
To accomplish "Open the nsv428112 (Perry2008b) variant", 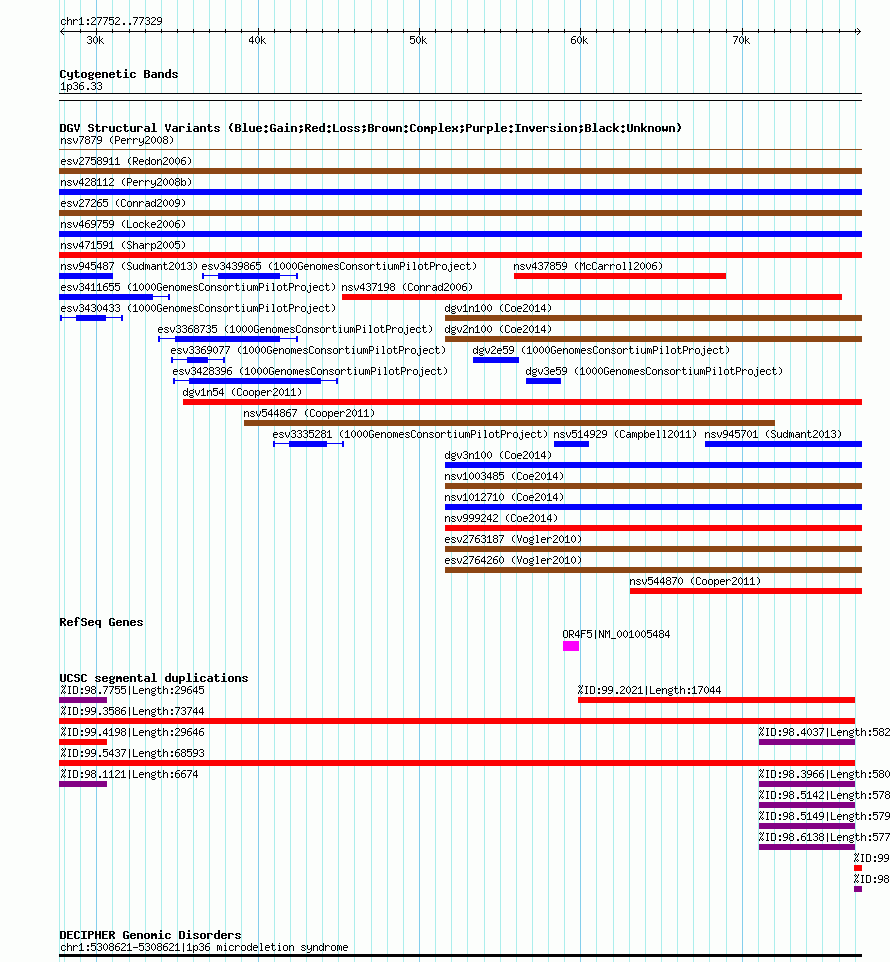I will click(x=461, y=192).
